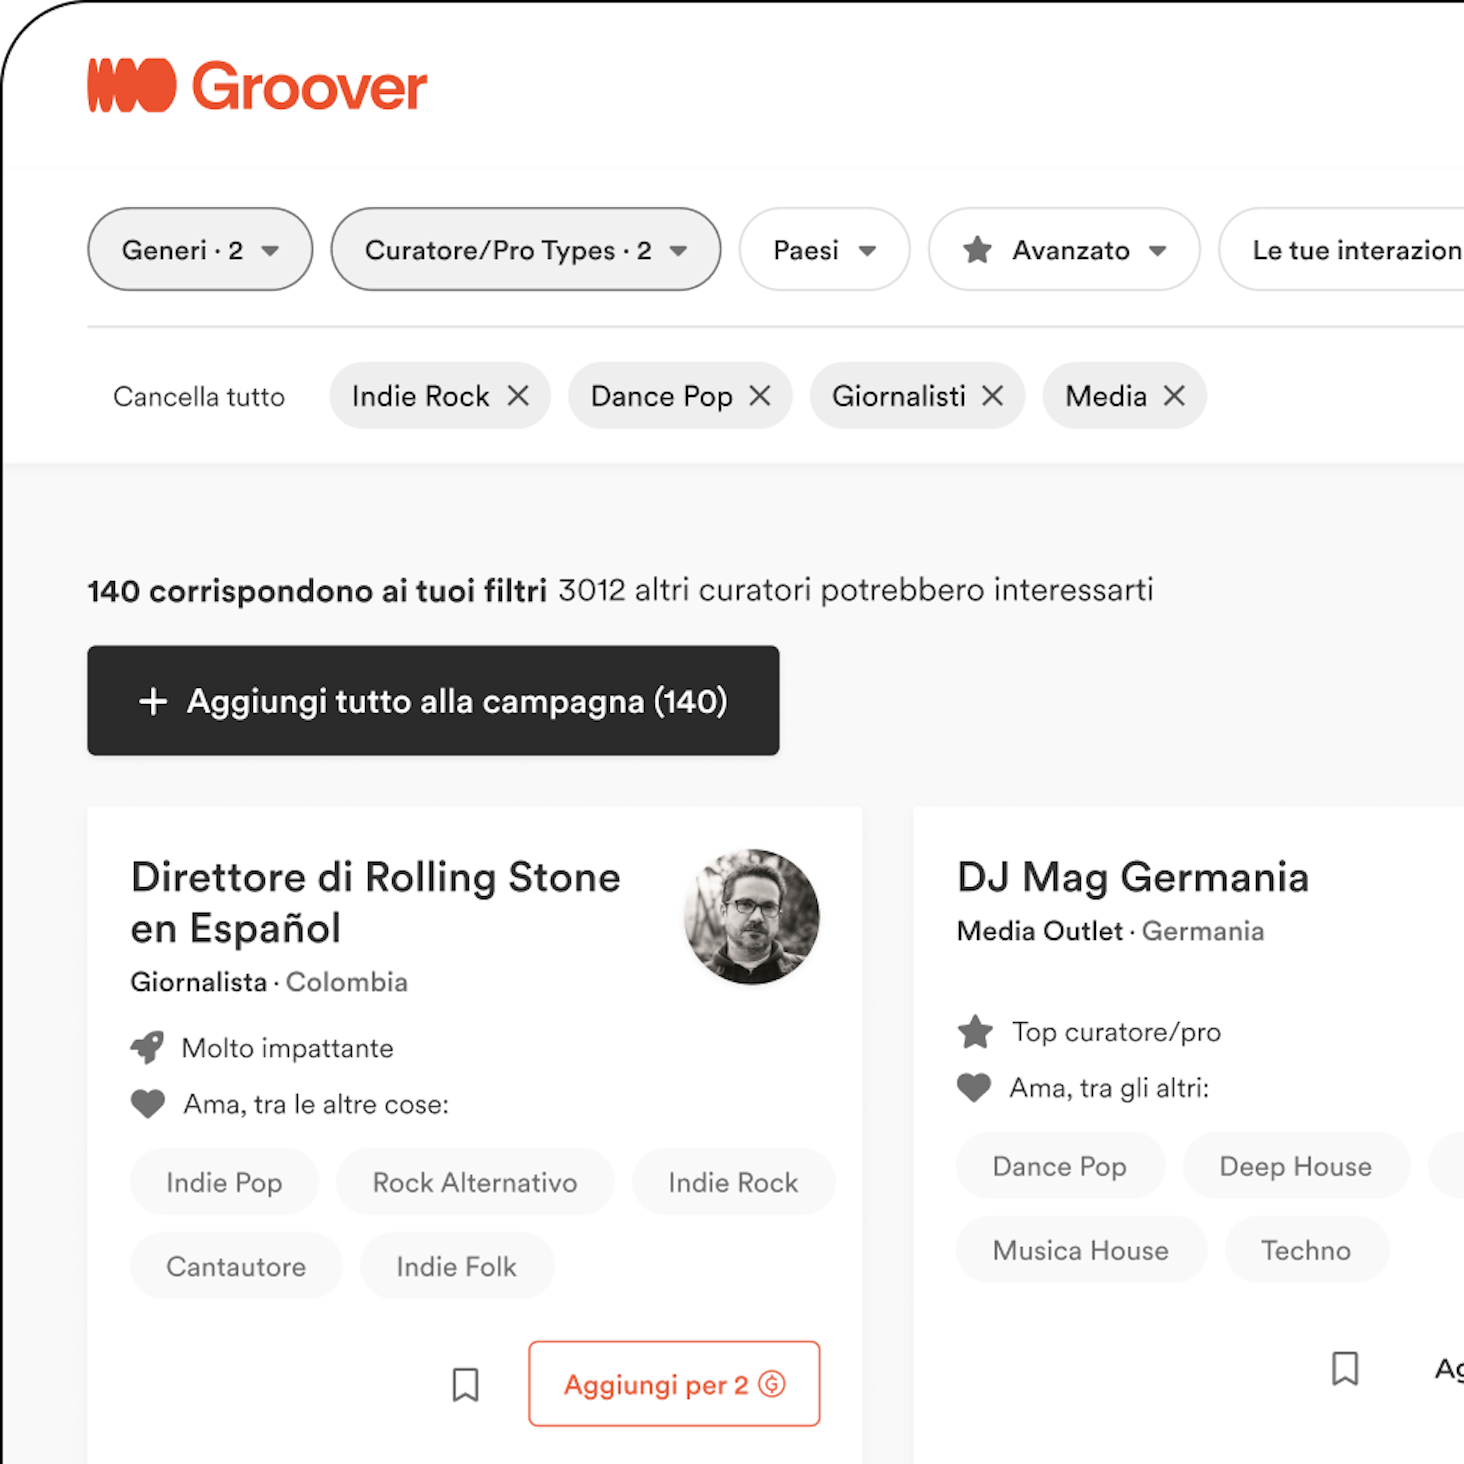Bookmark the Rolling Stone en Español curator
The height and width of the screenshot is (1464, 1464).
pos(466,1385)
